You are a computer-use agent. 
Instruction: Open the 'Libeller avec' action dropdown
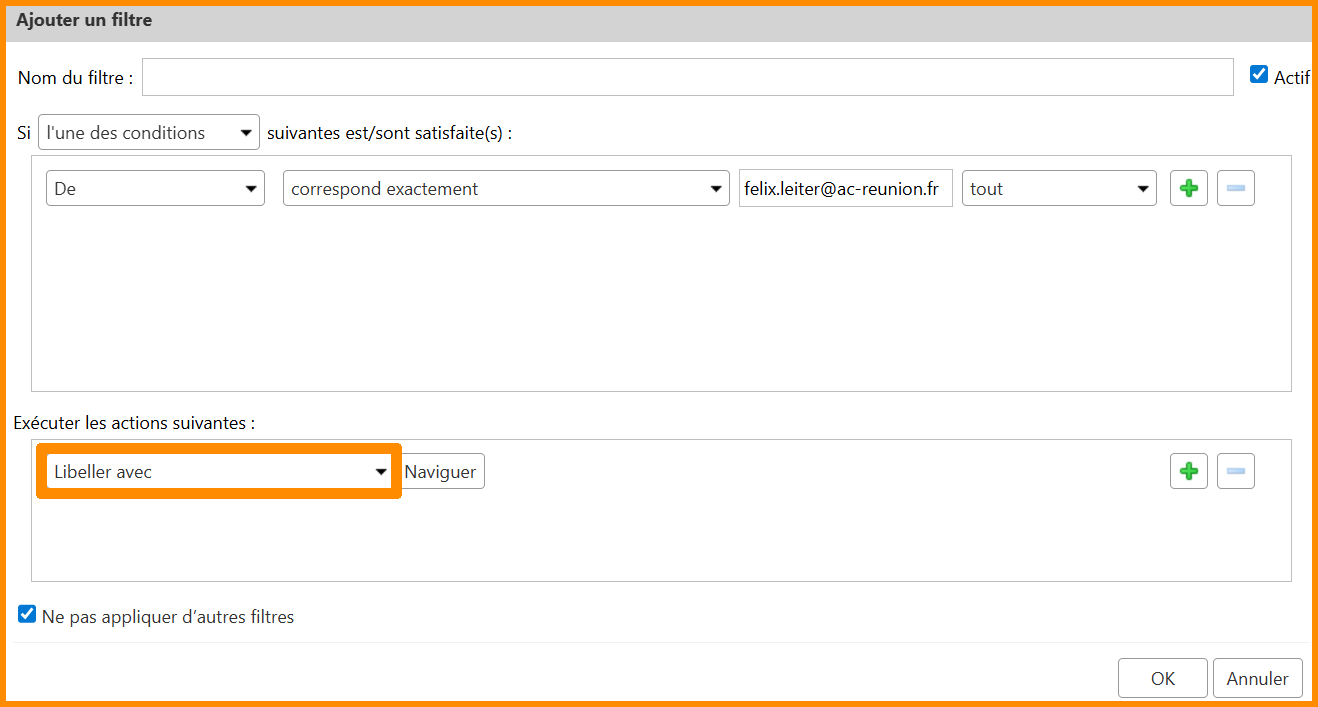click(x=219, y=472)
